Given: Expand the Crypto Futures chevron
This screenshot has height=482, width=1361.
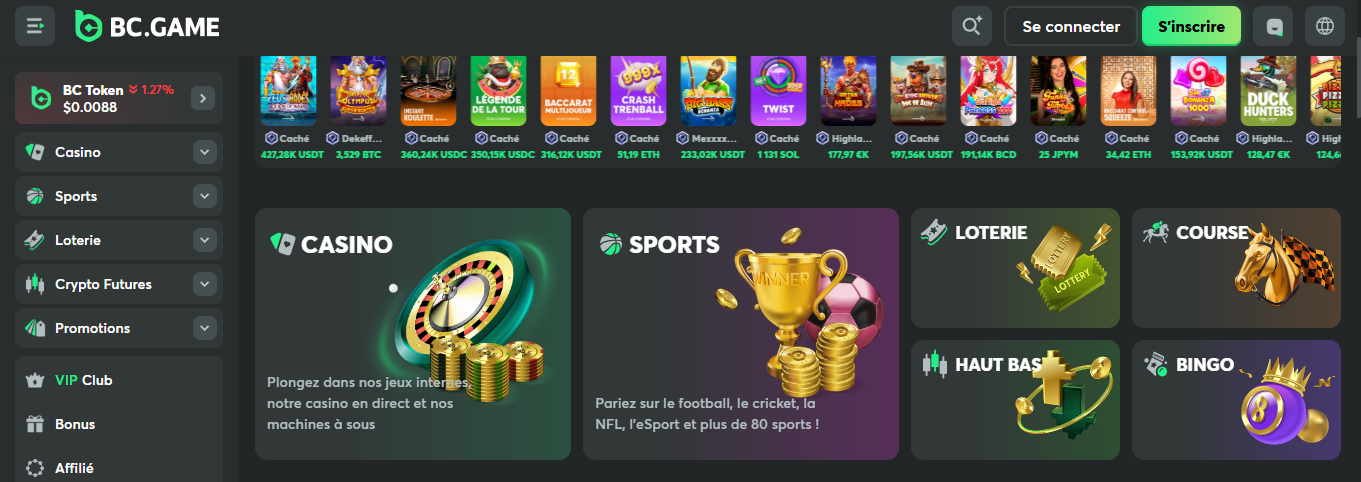Looking at the screenshot, I should (x=204, y=284).
